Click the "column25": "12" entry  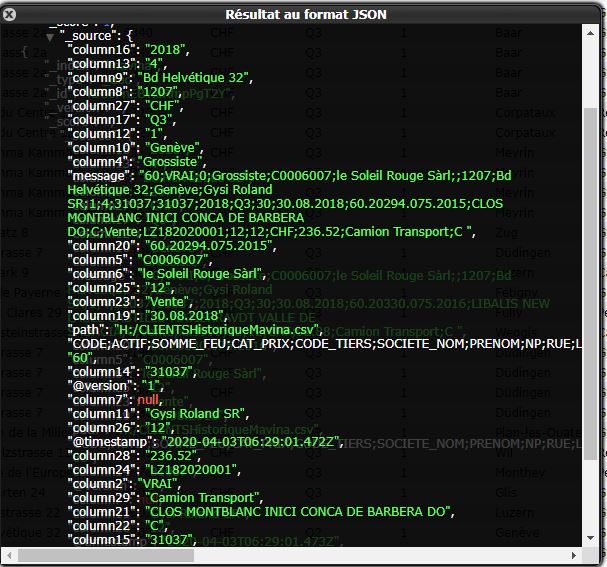(121, 288)
